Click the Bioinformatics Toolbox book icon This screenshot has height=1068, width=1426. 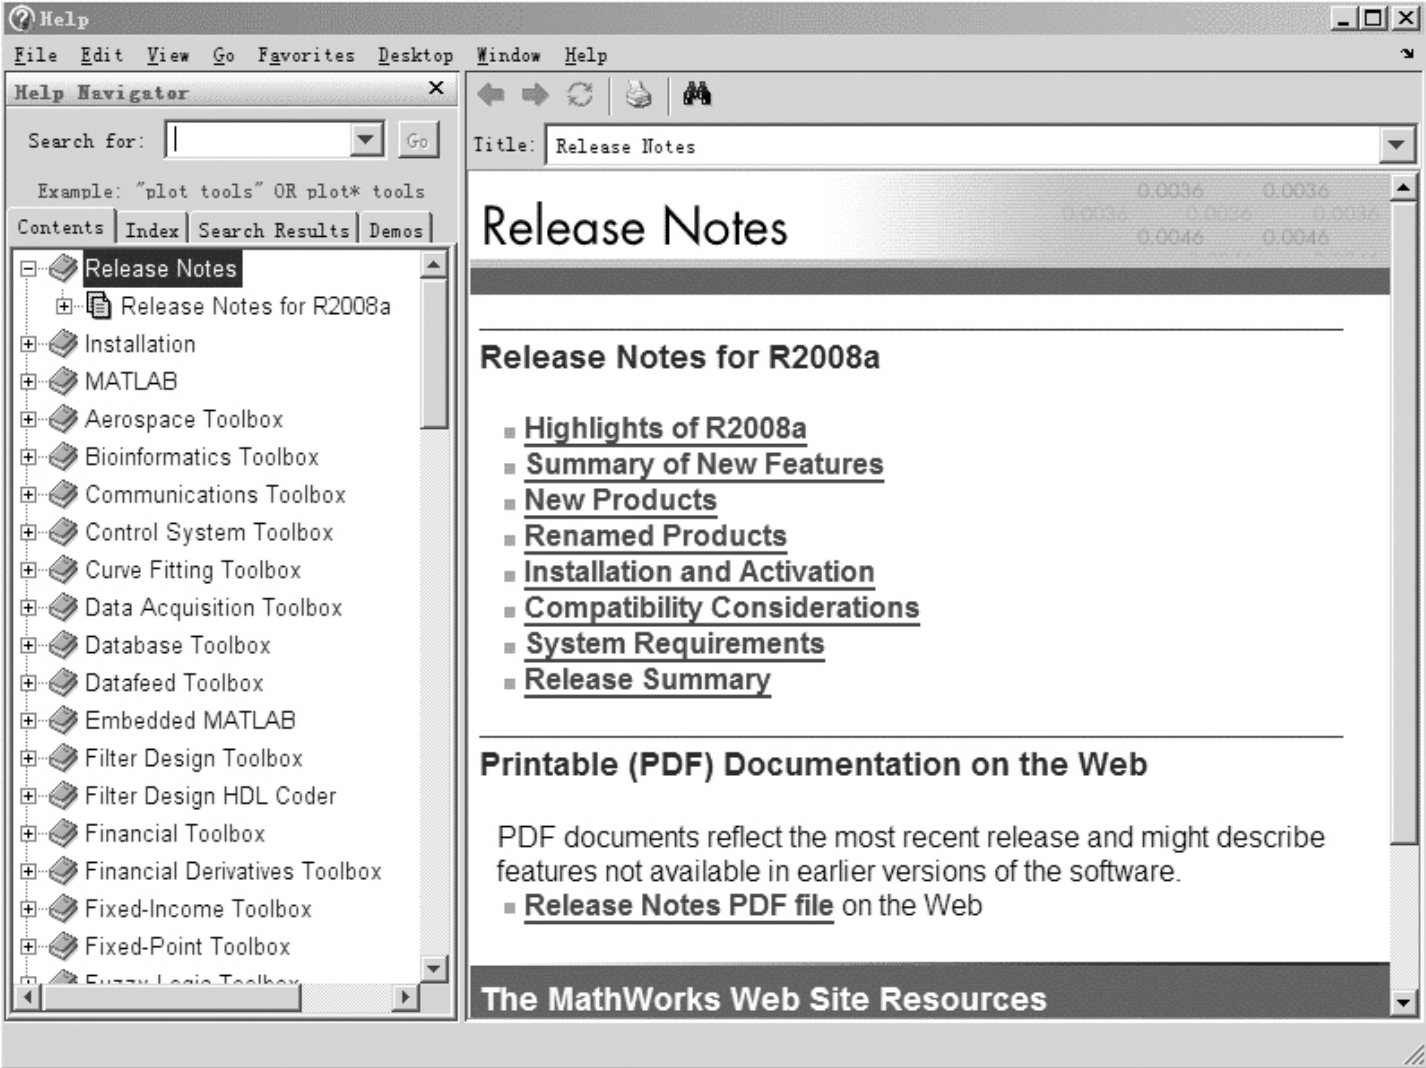(x=63, y=457)
